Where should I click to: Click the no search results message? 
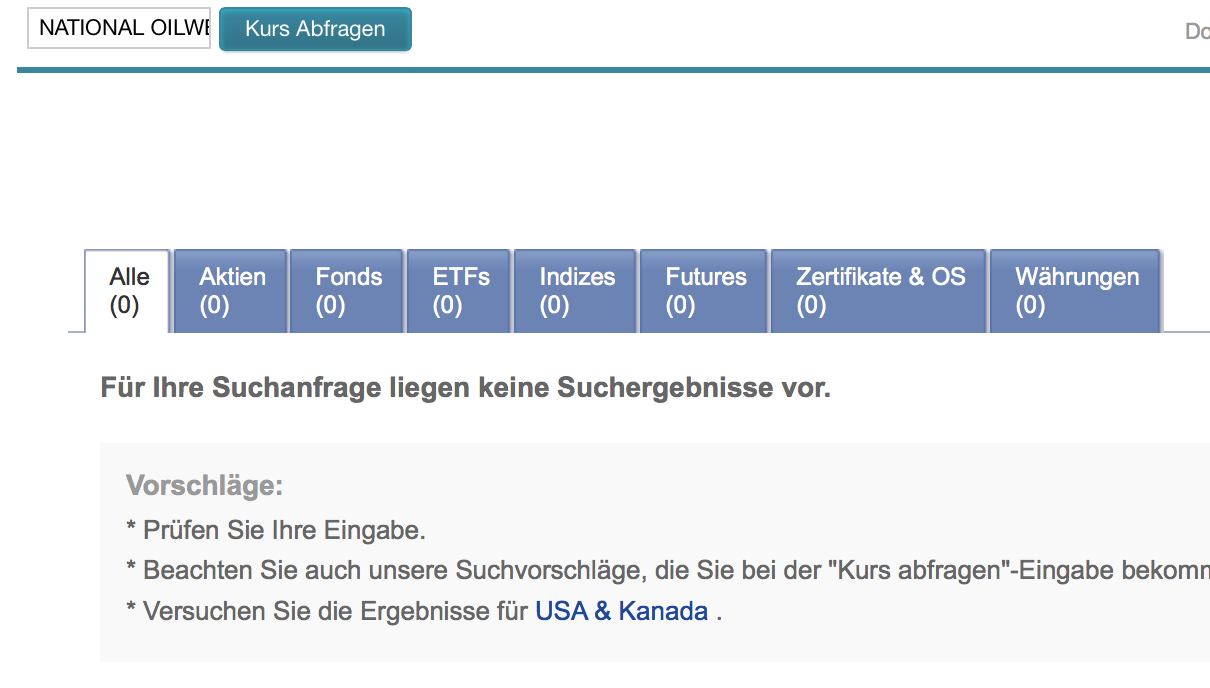point(465,387)
